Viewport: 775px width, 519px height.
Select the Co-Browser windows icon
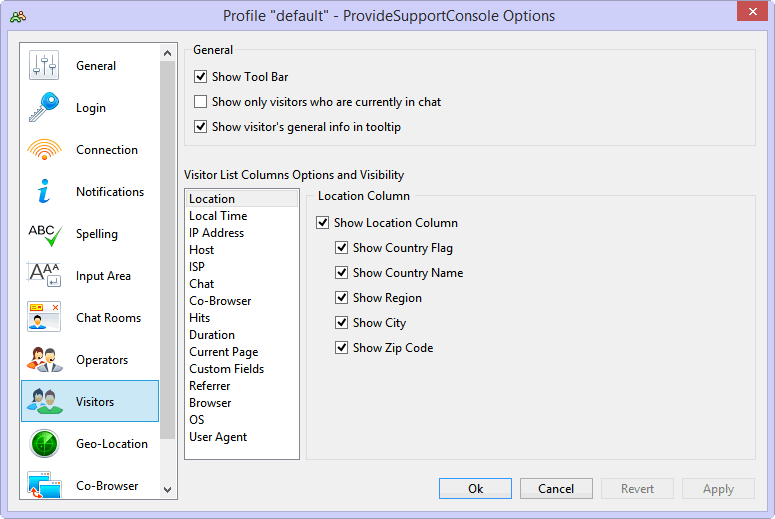[x=44, y=485]
